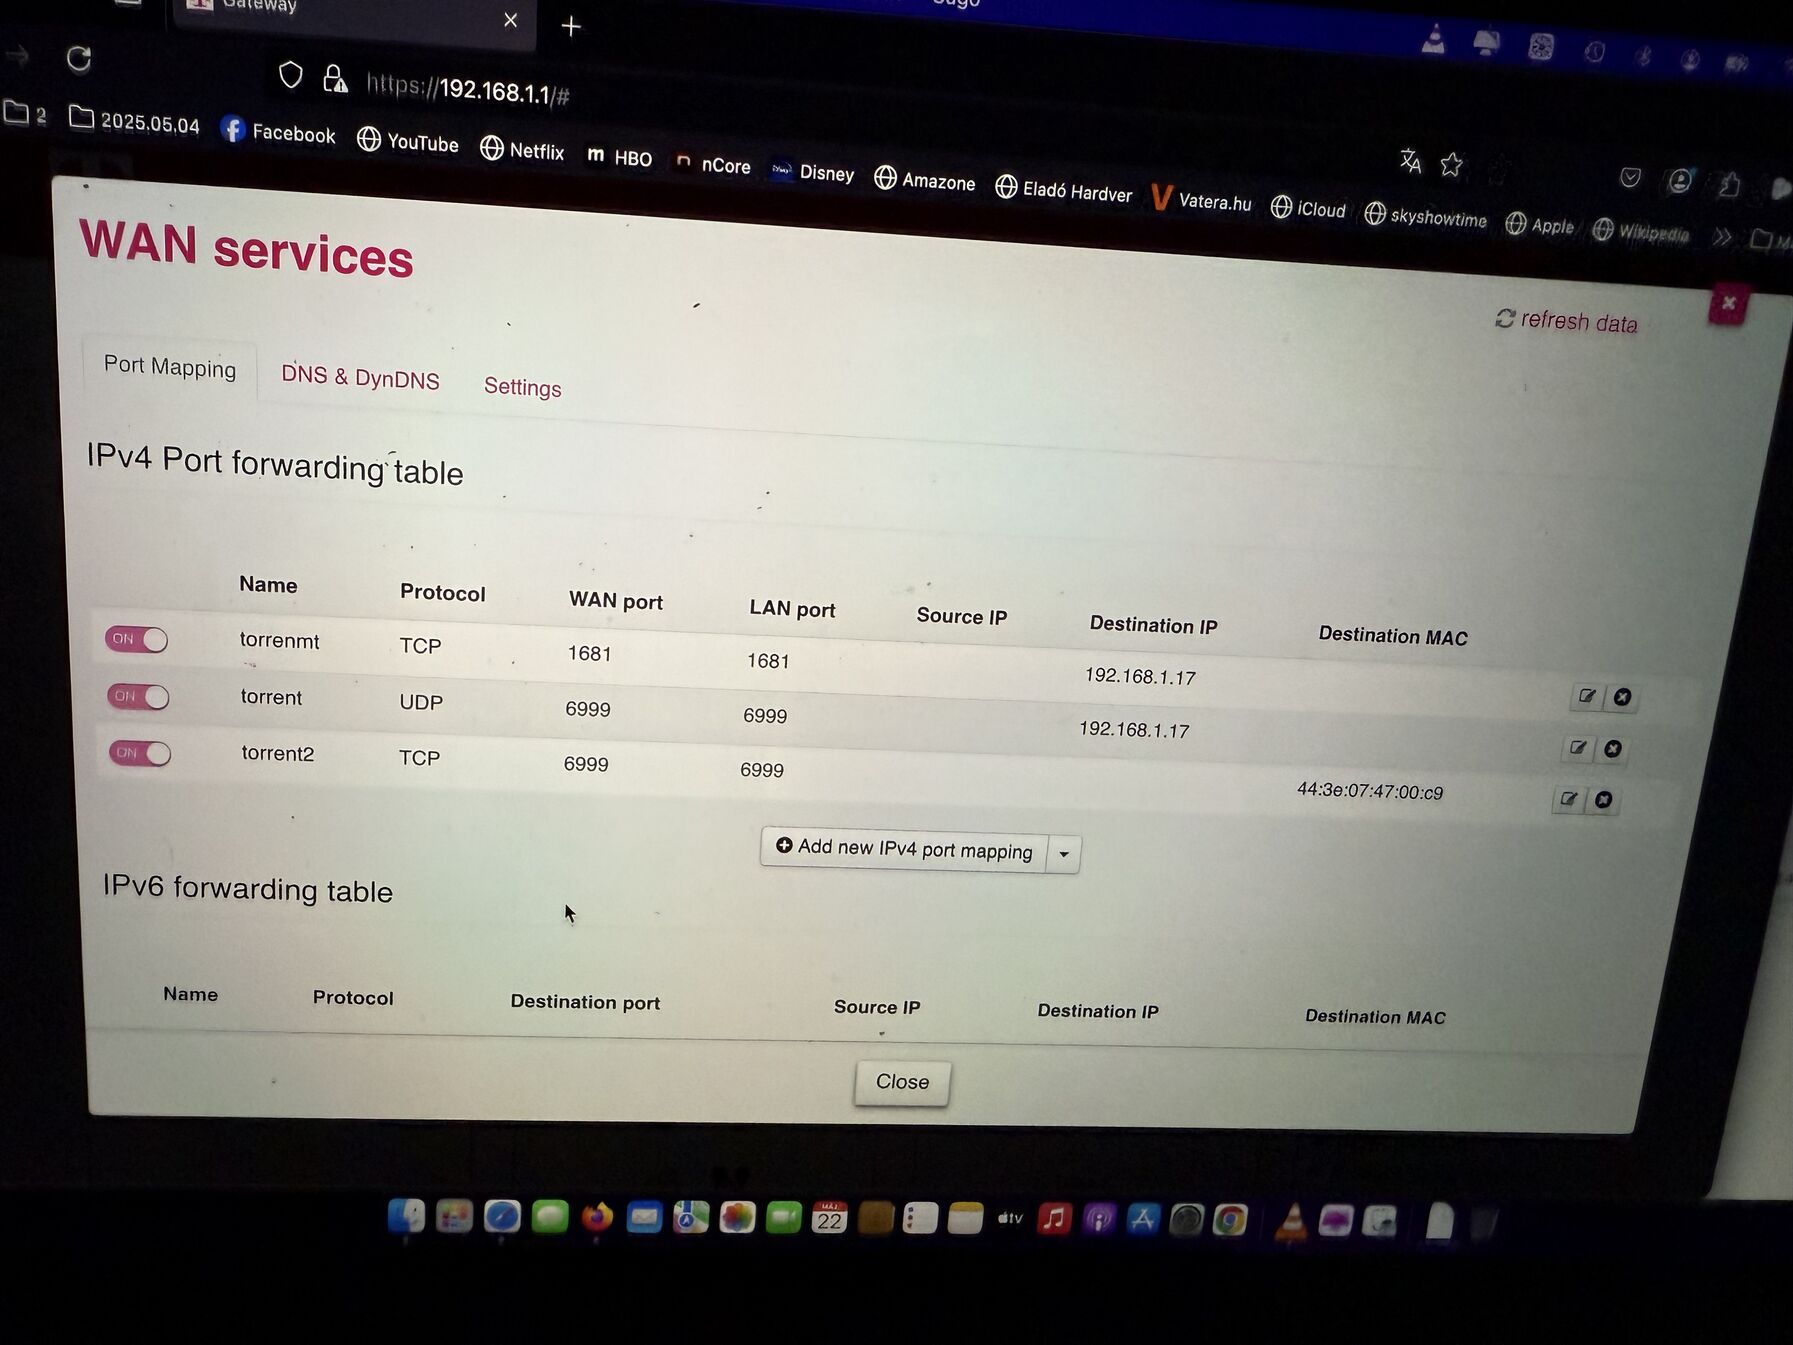Open the Wikipedia bookmark
This screenshot has height=1345, width=1793.
(1641, 232)
